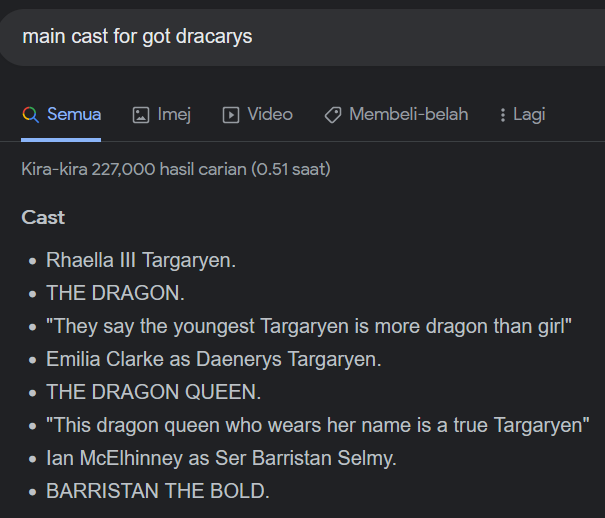Click the line reading THE DRAGON.

[116, 293]
